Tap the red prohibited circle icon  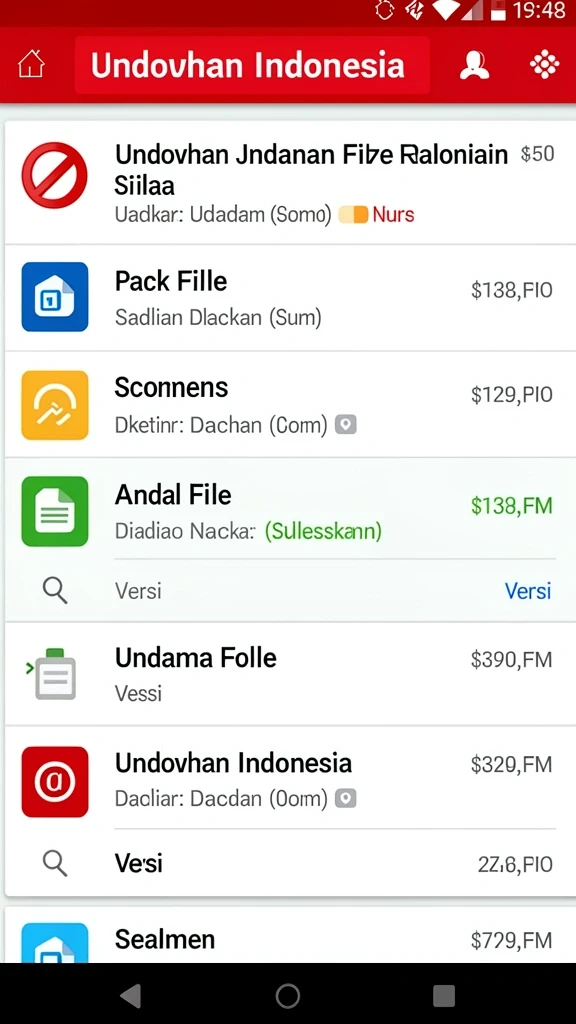click(54, 175)
